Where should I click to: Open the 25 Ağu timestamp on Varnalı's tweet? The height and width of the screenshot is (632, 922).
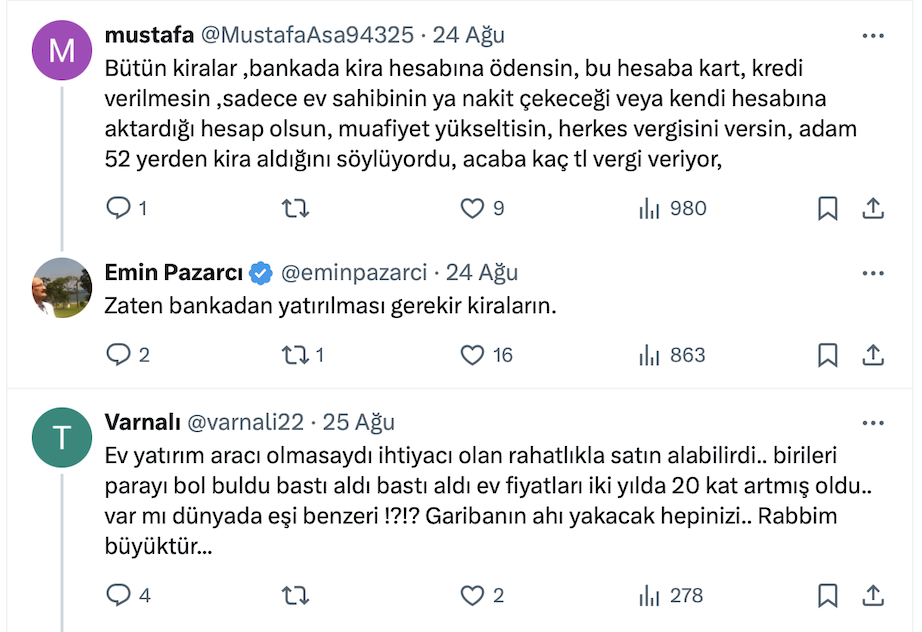tap(358, 421)
